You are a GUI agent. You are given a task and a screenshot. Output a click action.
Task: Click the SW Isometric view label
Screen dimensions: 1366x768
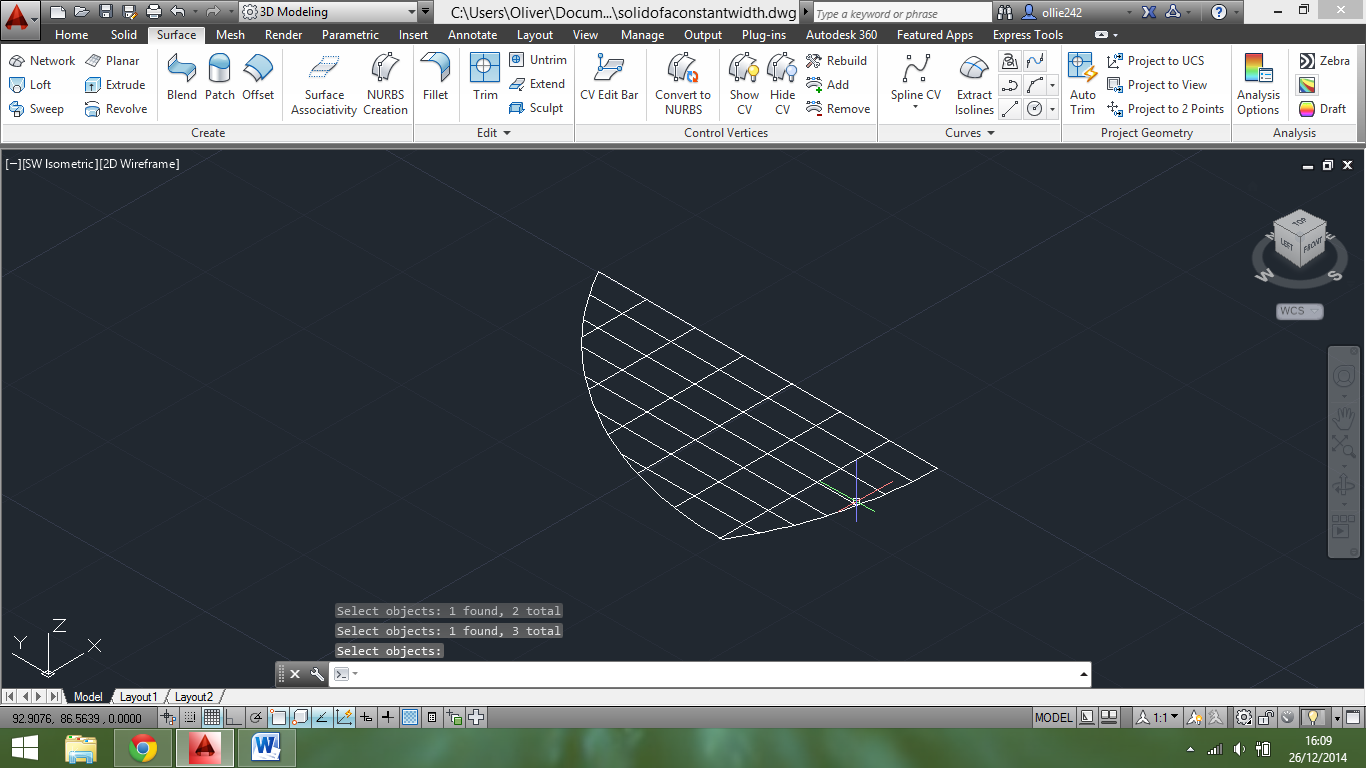pyautogui.click(x=59, y=164)
